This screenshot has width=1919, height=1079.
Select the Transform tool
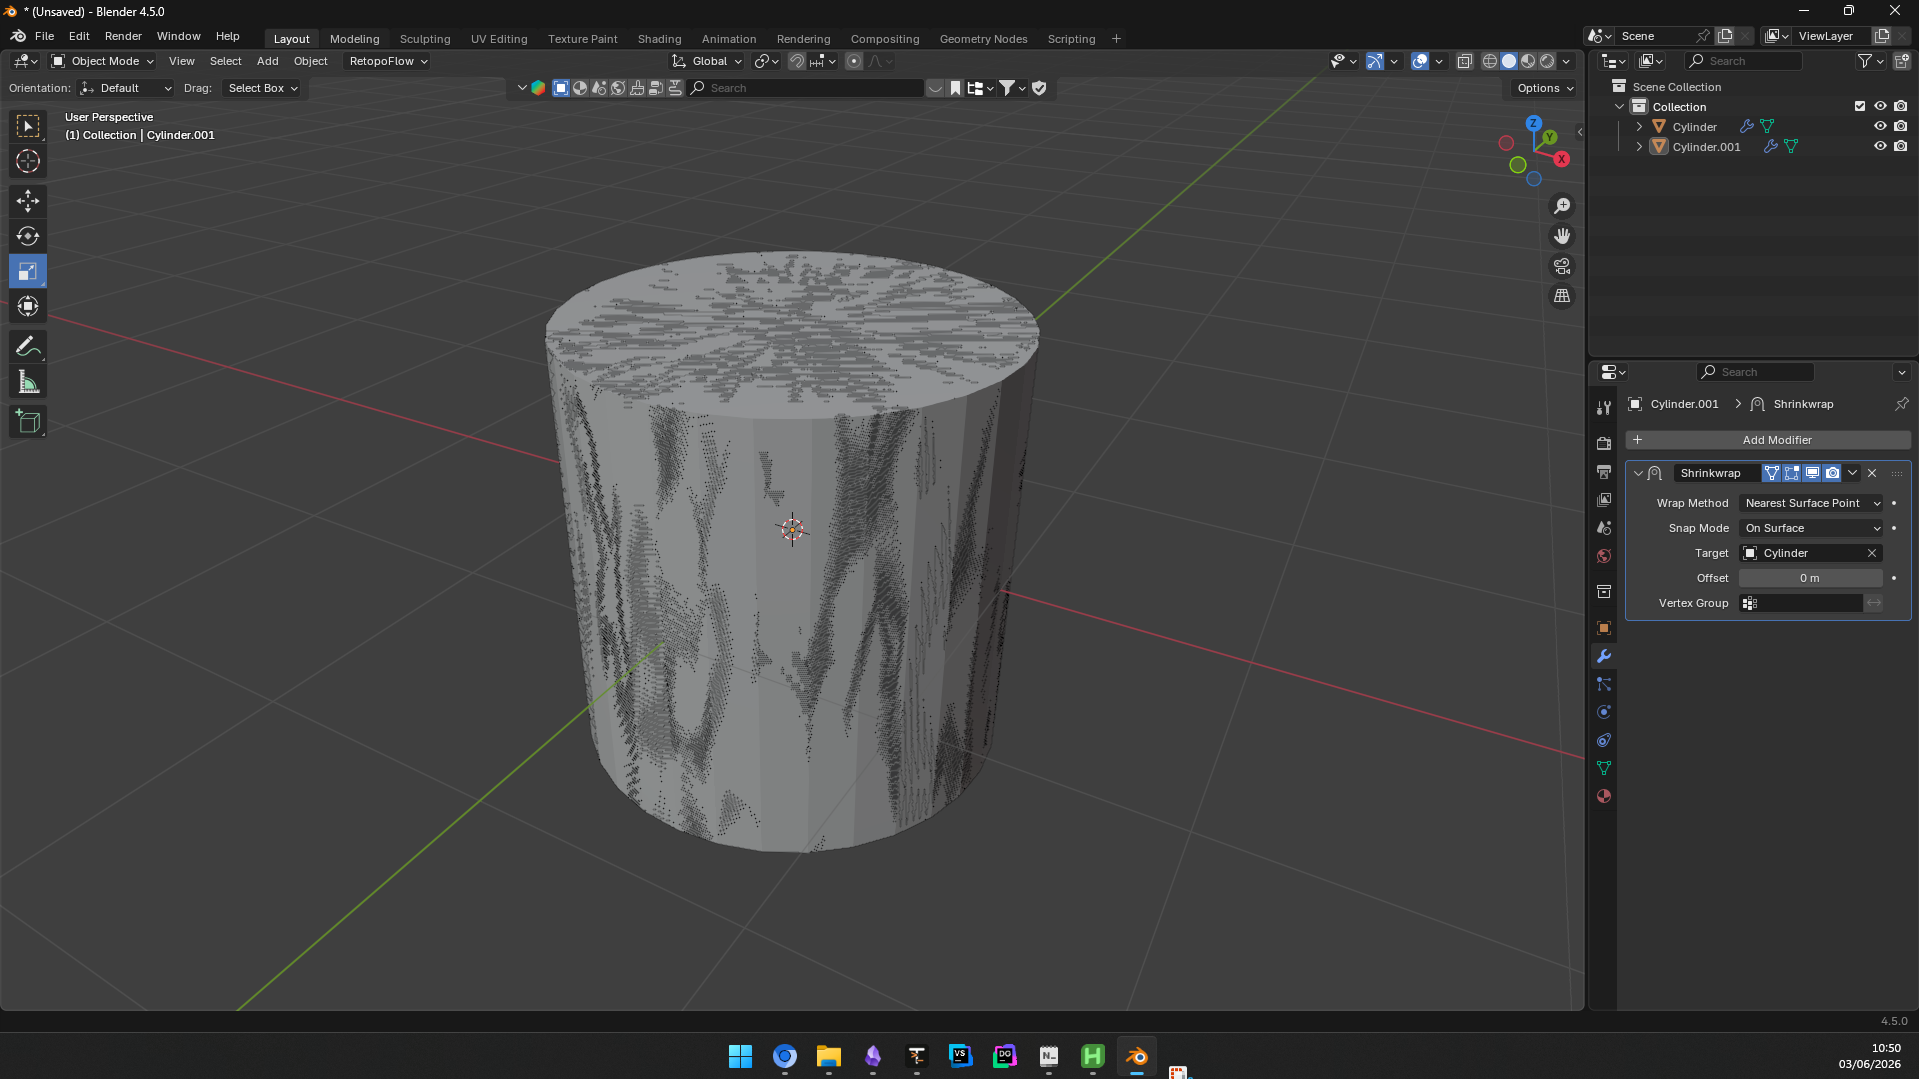click(28, 306)
